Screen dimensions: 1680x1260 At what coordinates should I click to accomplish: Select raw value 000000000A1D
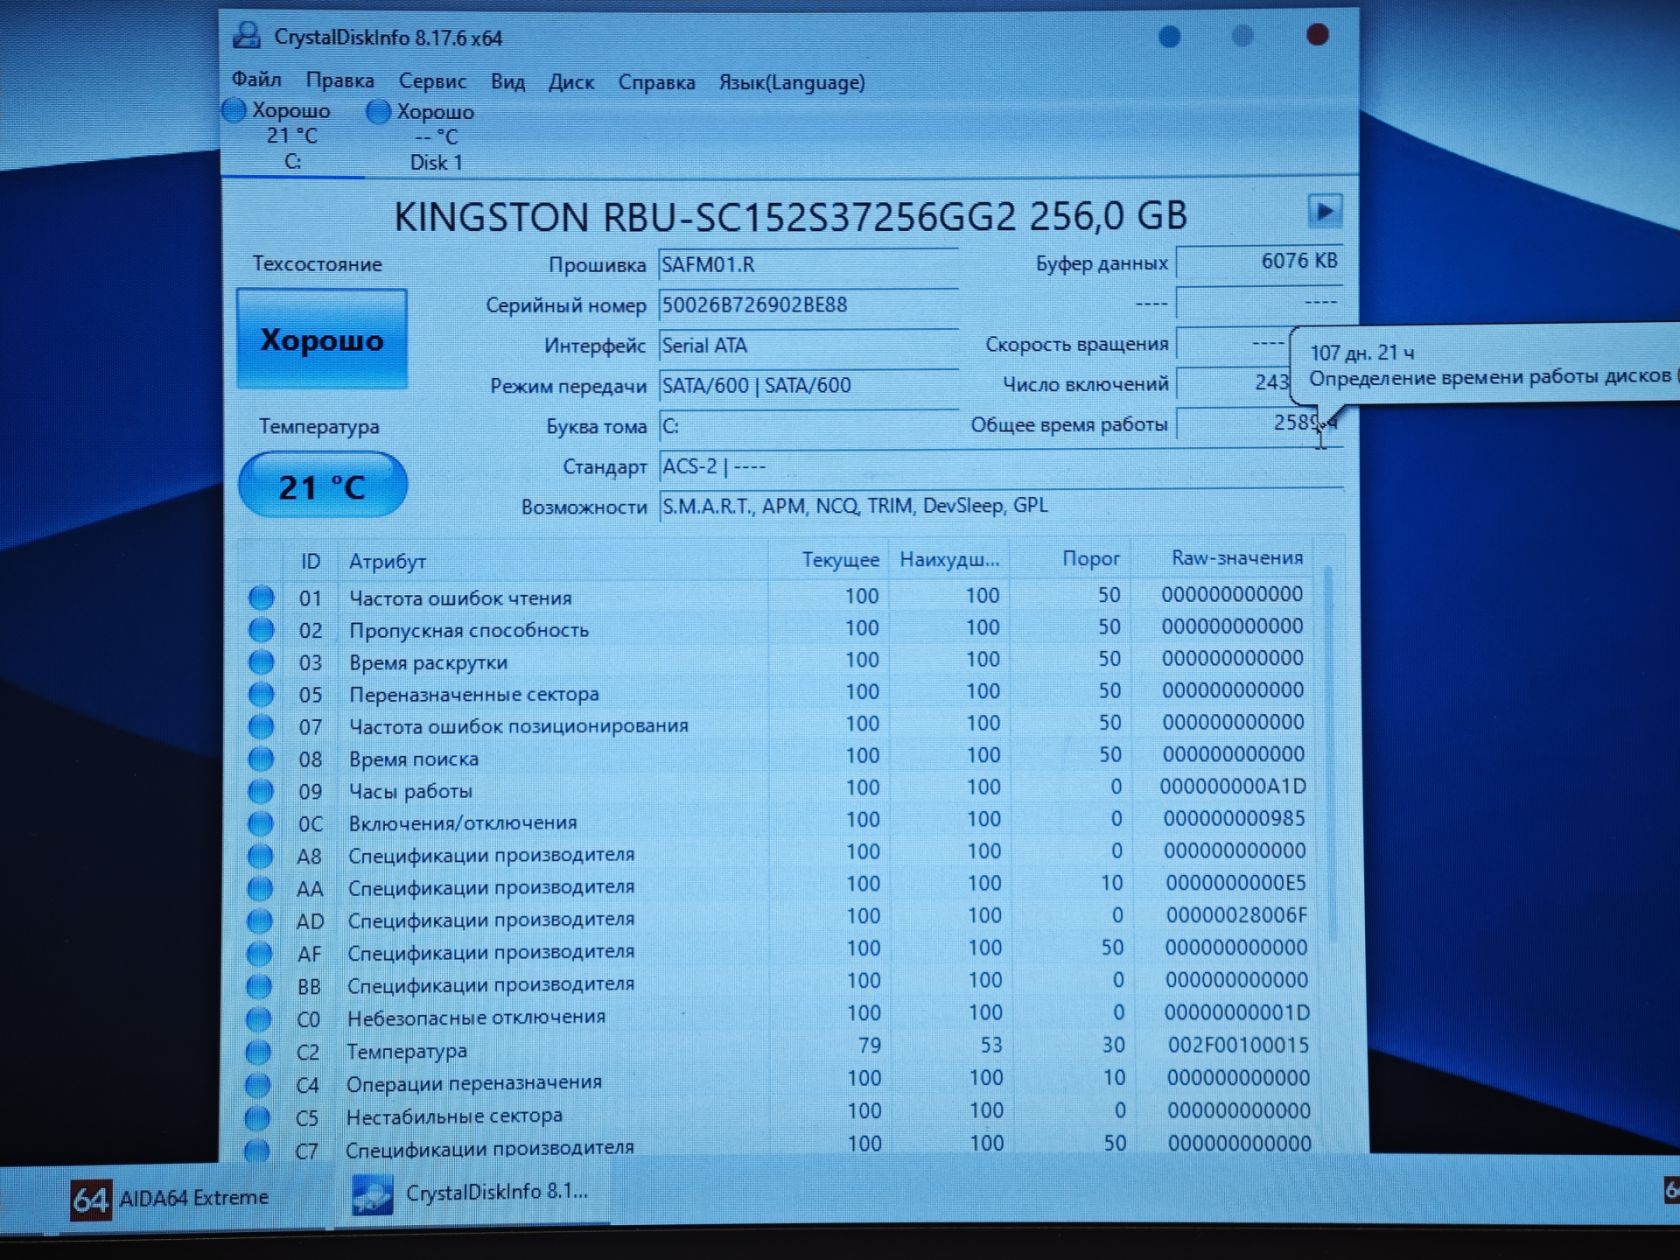[1233, 787]
